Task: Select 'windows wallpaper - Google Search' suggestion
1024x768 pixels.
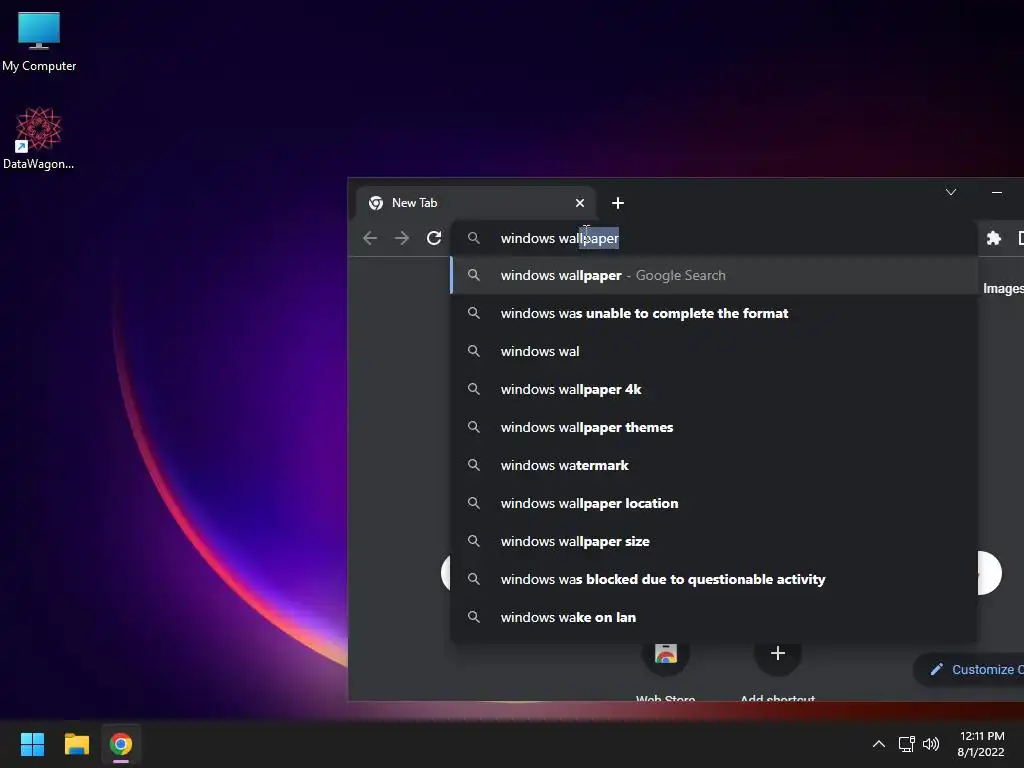Action: [714, 276]
